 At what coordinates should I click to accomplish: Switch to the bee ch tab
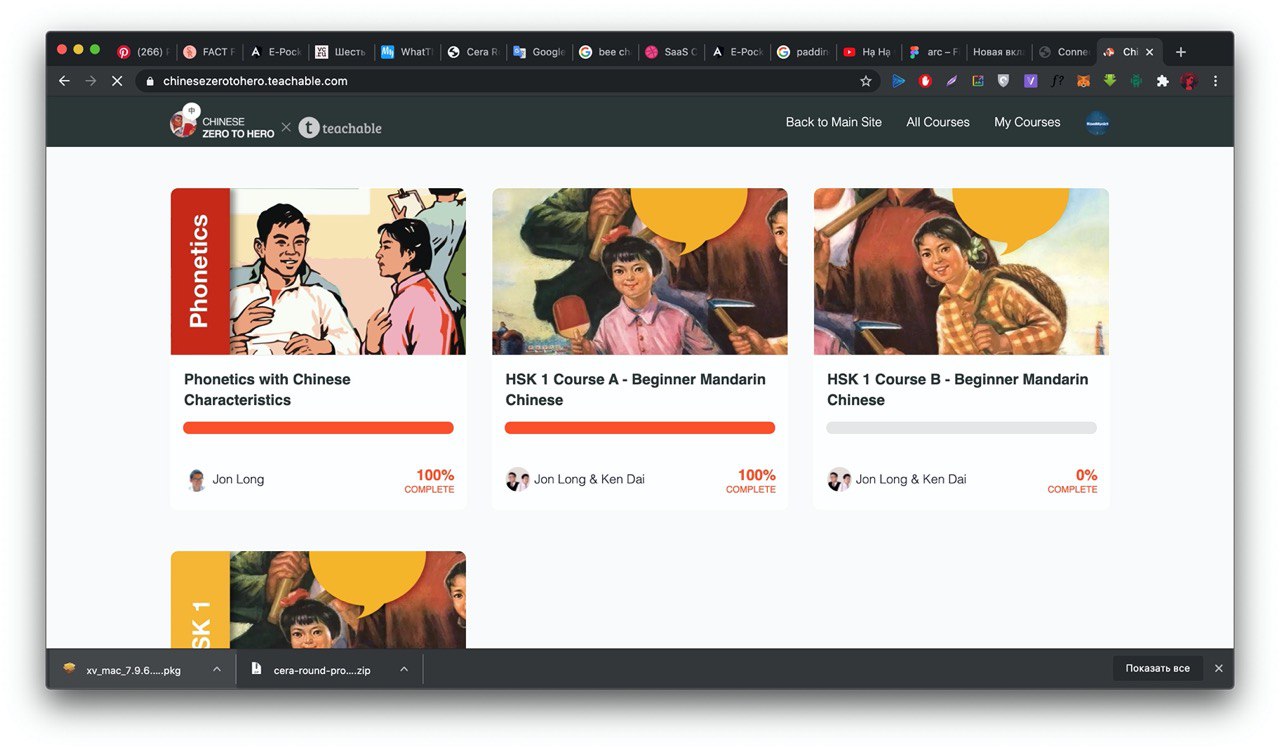click(x=604, y=52)
